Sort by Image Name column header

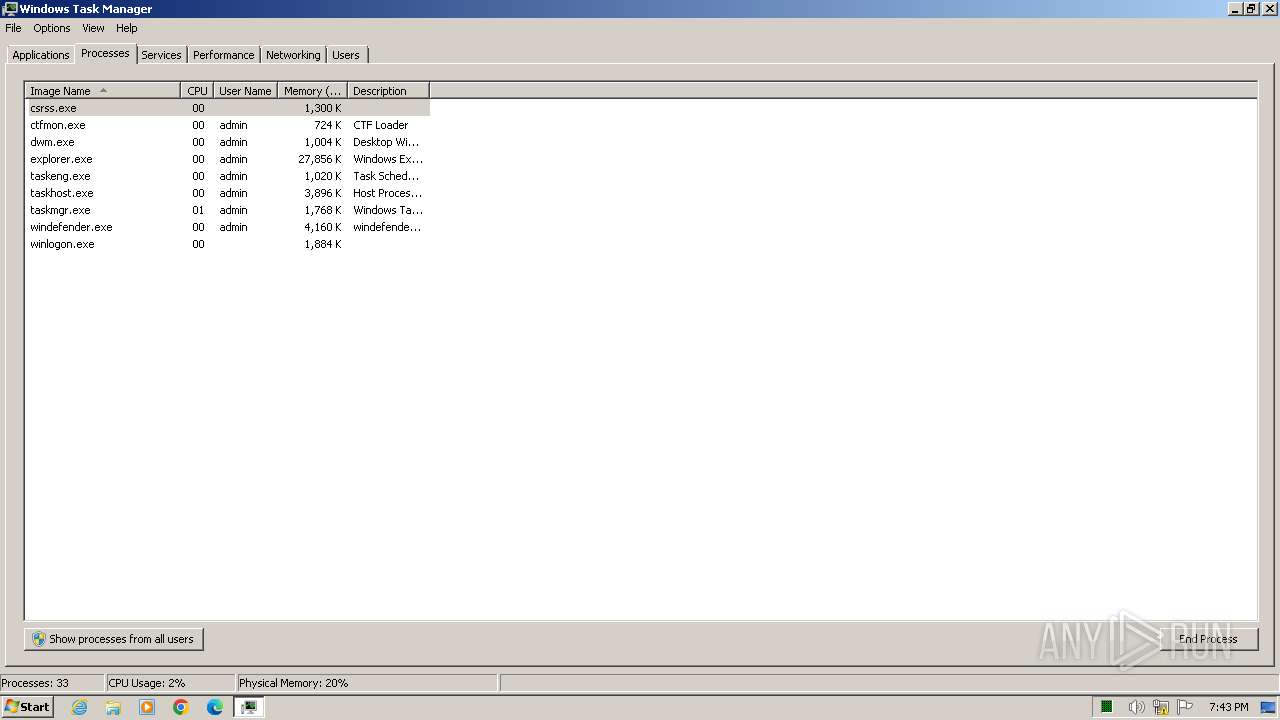pos(103,91)
